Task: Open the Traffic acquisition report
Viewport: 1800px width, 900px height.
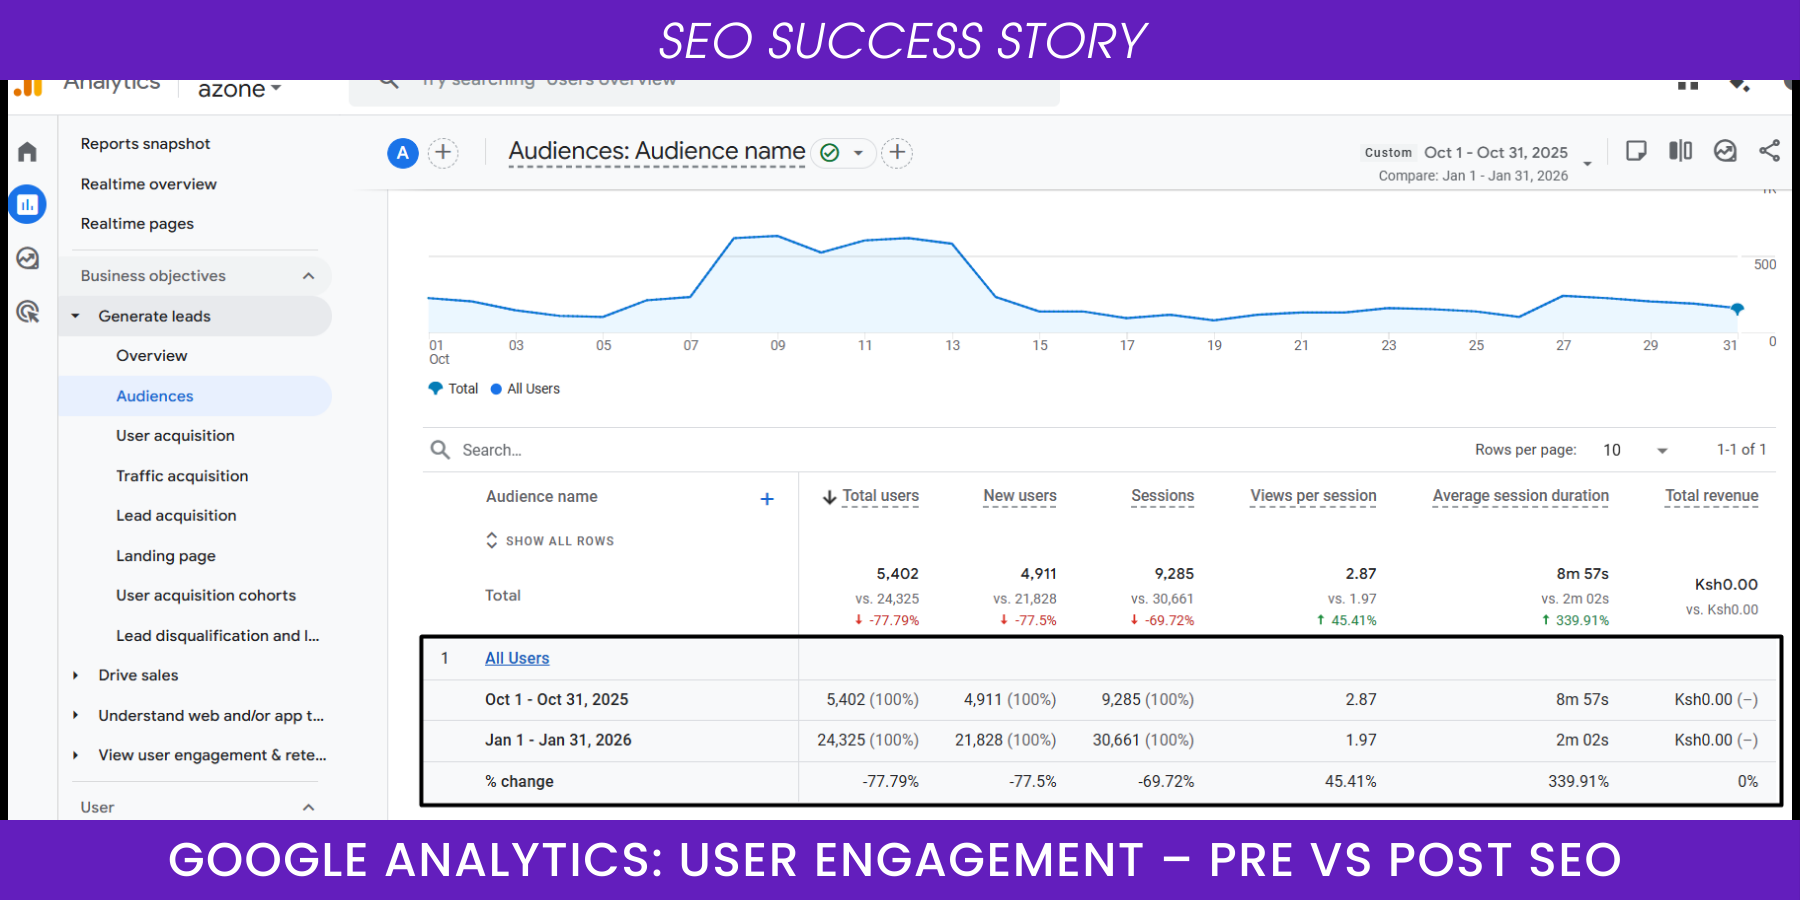Action: [x=182, y=476]
